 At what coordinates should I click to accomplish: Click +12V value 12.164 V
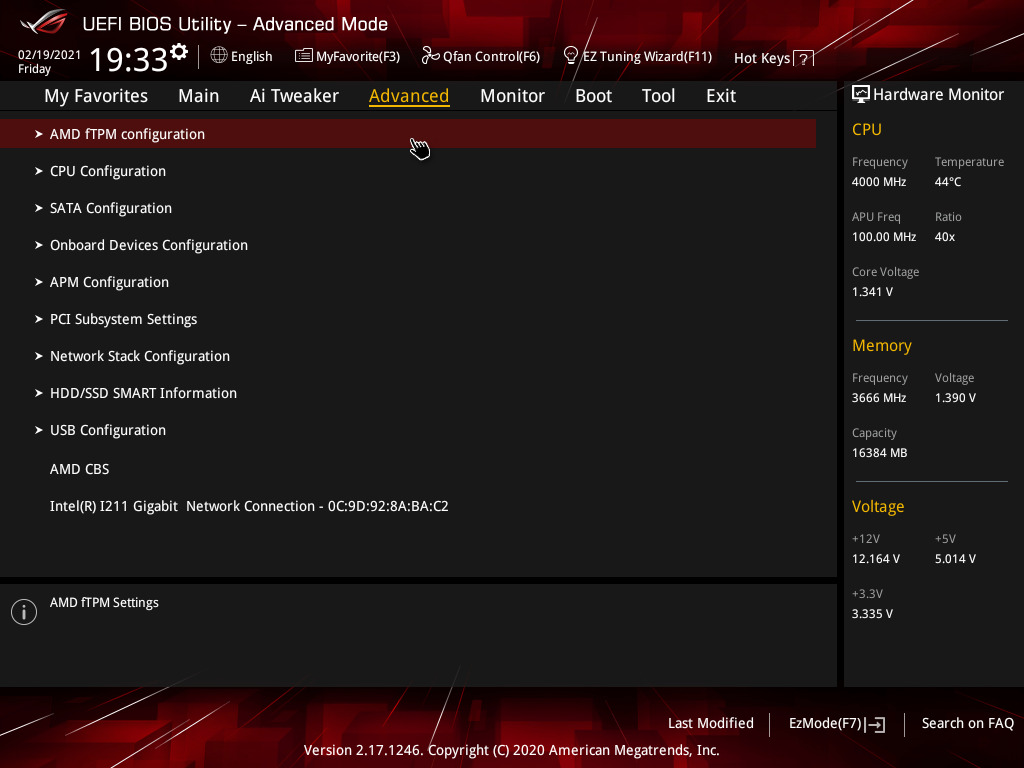tap(876, 559)
